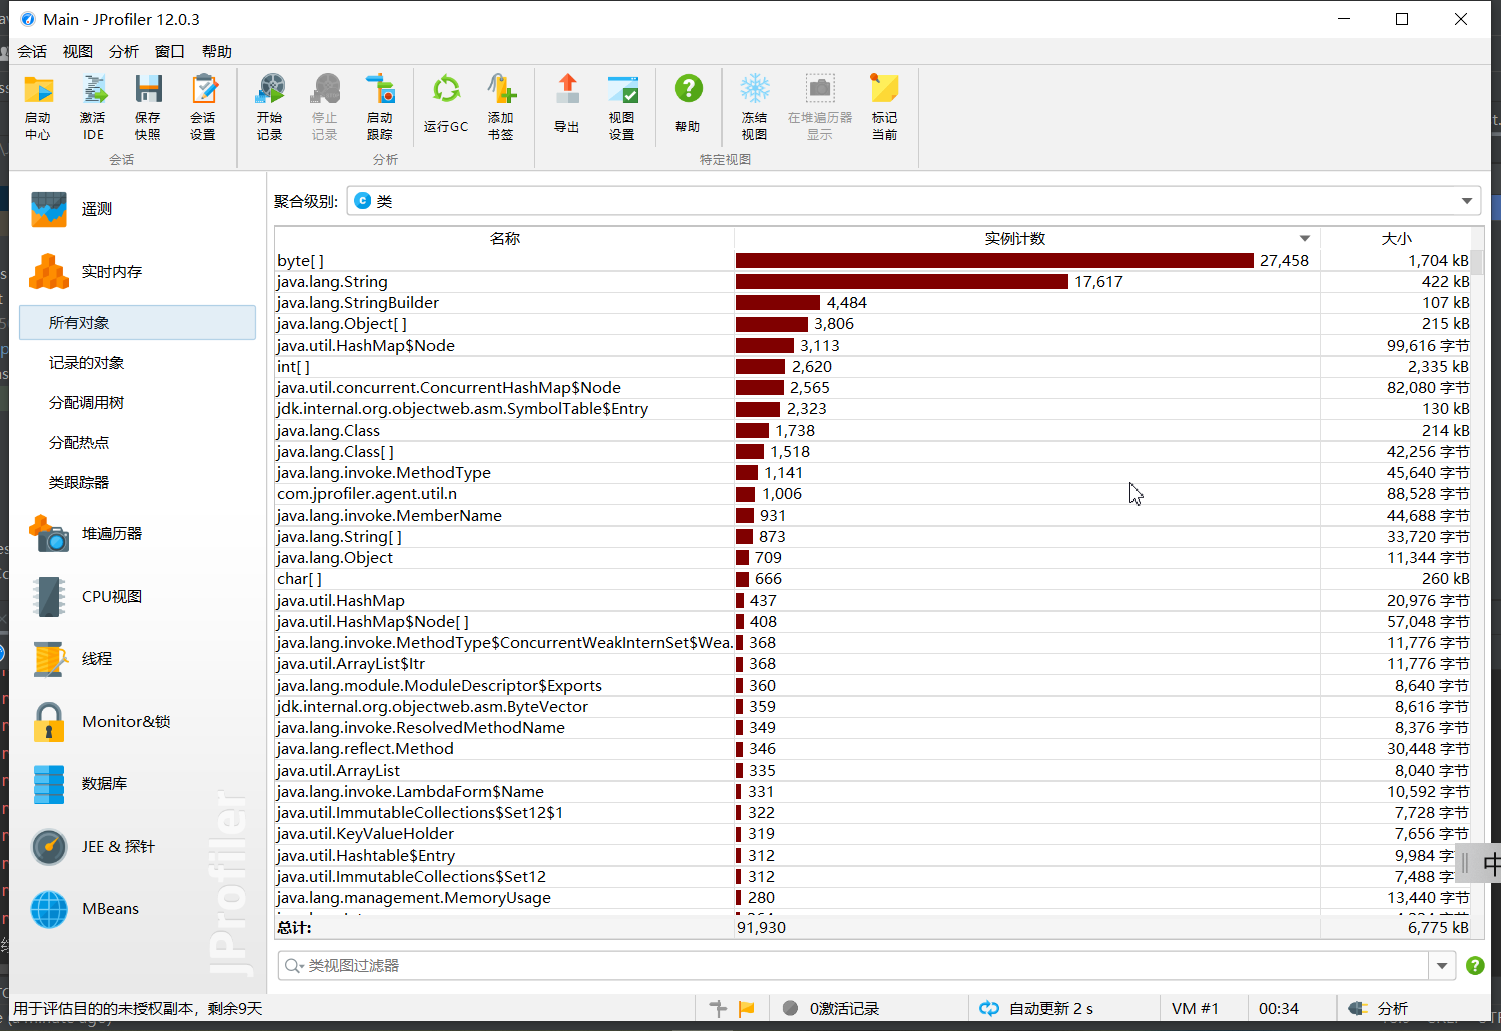Click the VM #1 status bar entry

tap(1195, 1008)
